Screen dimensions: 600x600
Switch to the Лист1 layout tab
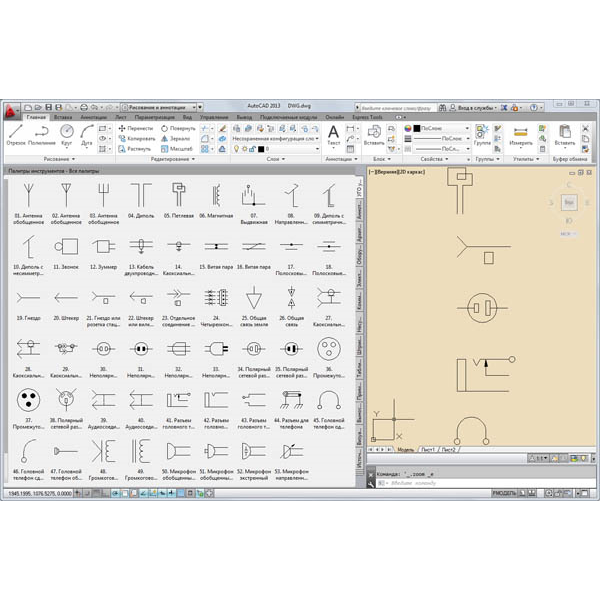(x=428, y=450)
